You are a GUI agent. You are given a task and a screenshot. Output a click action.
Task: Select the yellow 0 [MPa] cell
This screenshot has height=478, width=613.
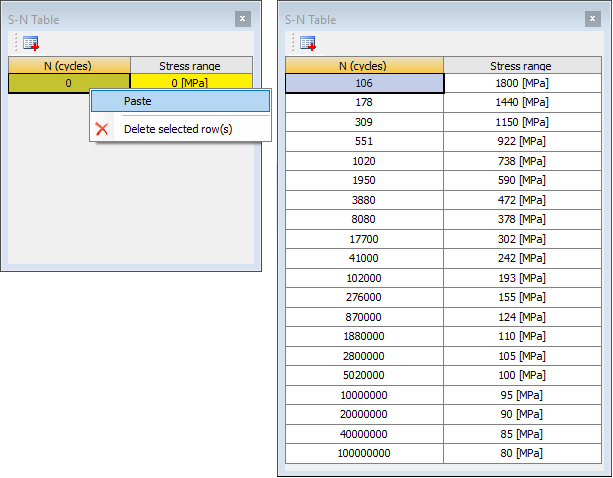(x=192, y=81)
